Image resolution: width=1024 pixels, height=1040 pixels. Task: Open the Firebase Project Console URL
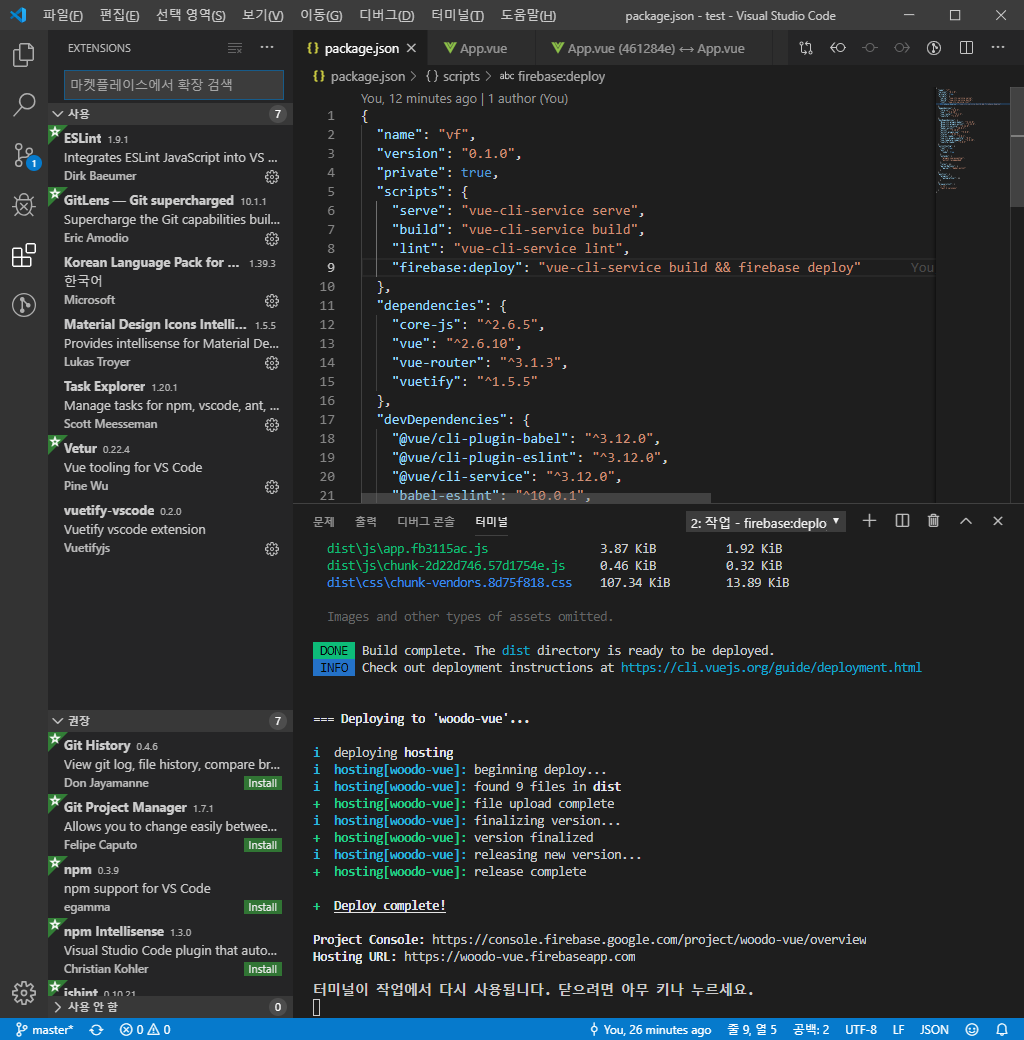coord(649,940)
